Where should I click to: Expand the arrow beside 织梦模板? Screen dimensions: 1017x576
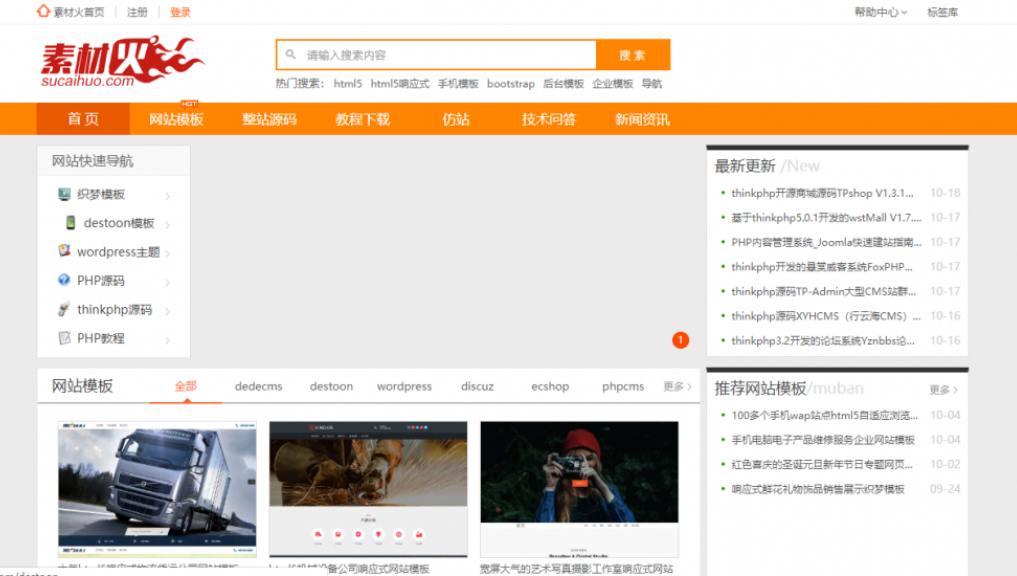click(x=167, y=196)
